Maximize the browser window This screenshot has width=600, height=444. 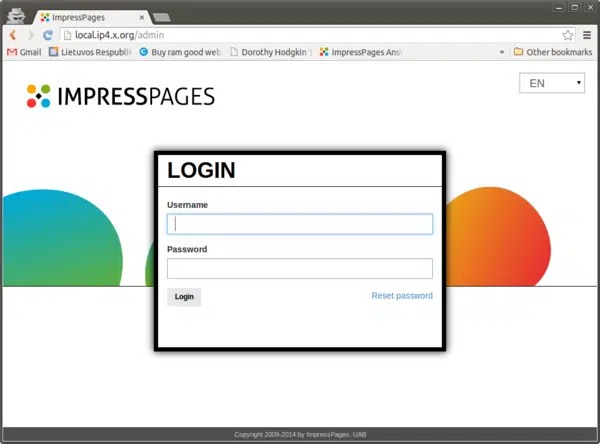(x=575, y=7)
